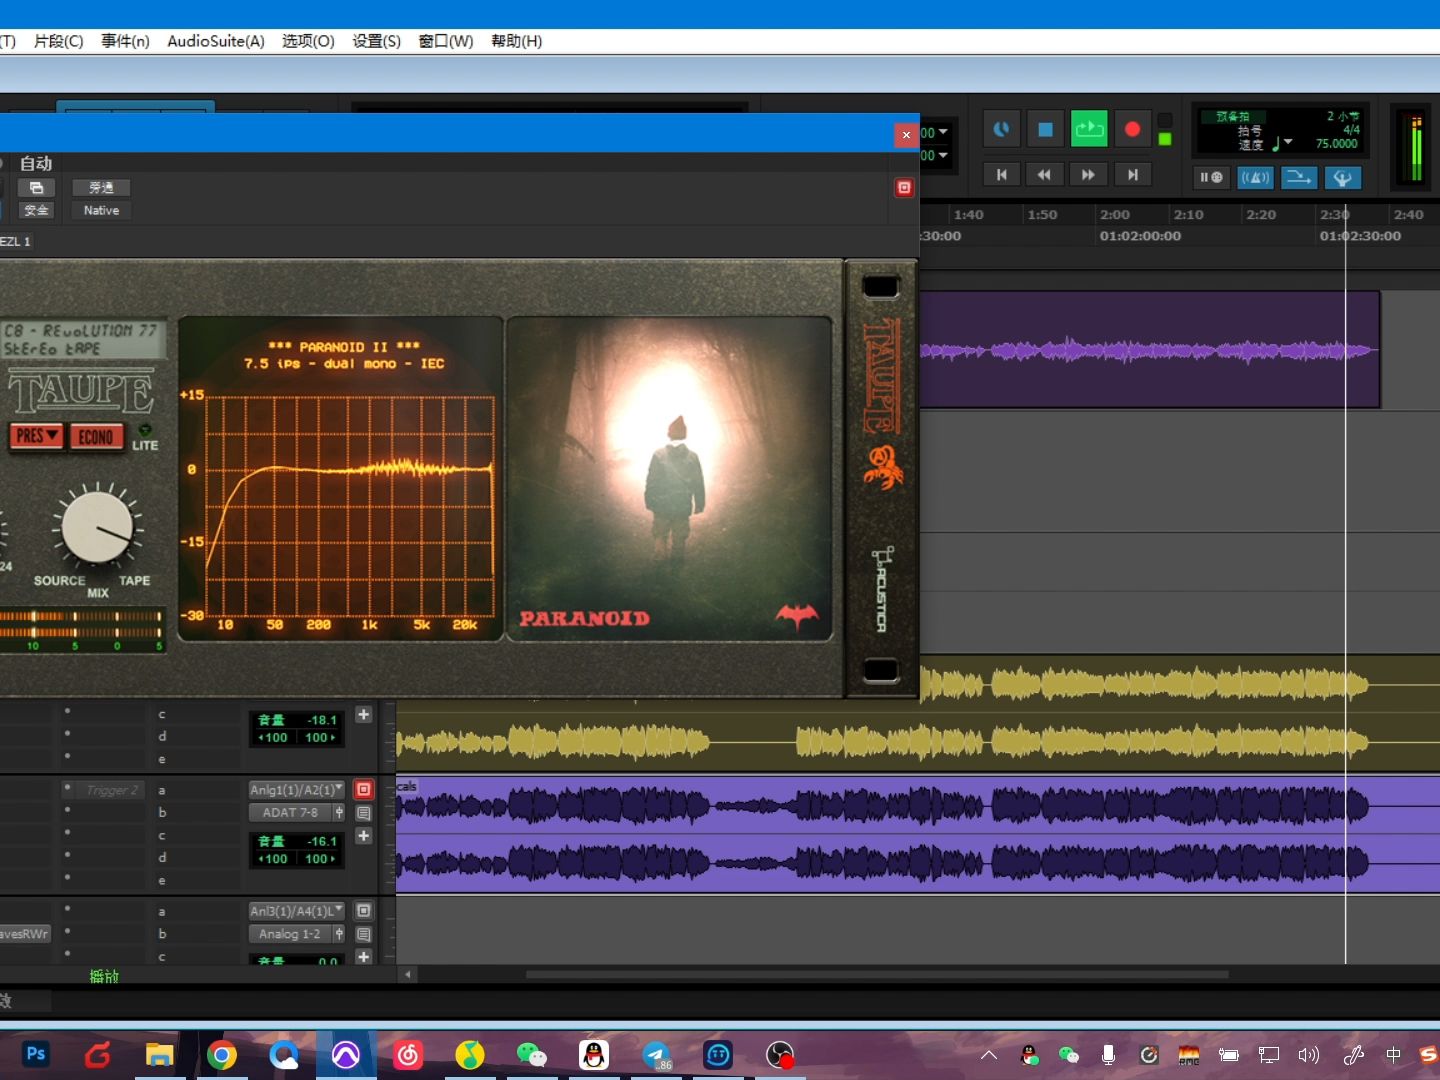Screen dimensions: 1440x1080
Task: Click the meter value 4/4
Action: [x=1351, y=130]
